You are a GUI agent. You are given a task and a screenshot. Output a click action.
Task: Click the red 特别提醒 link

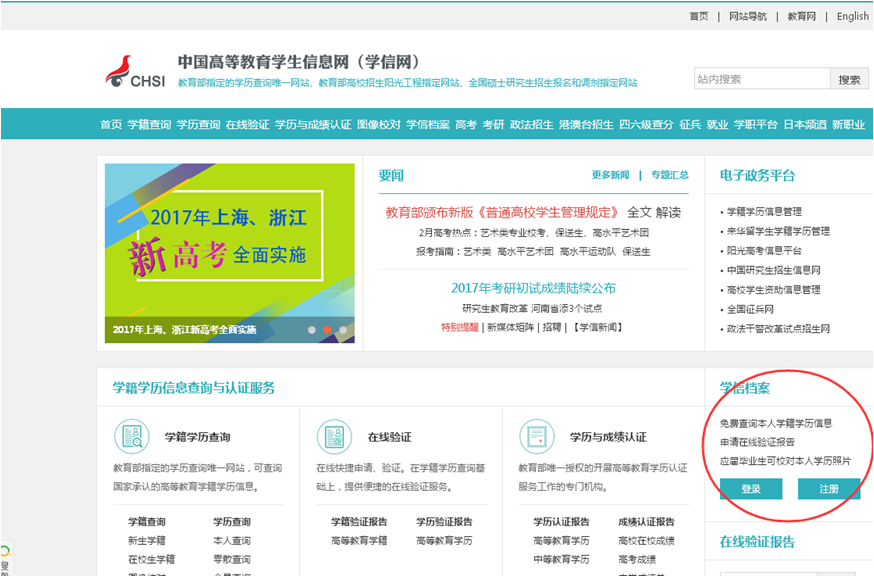coord(460,327)
